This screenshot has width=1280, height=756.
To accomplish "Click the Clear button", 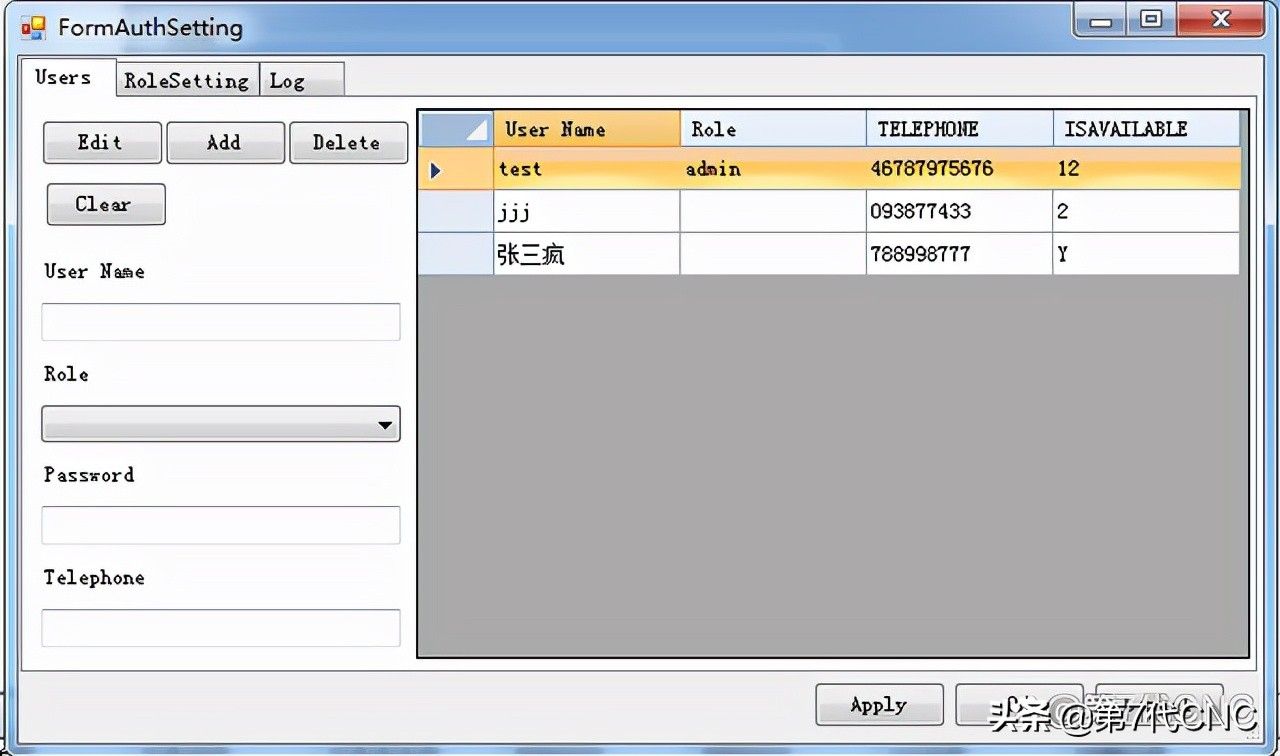I will 105,204.
